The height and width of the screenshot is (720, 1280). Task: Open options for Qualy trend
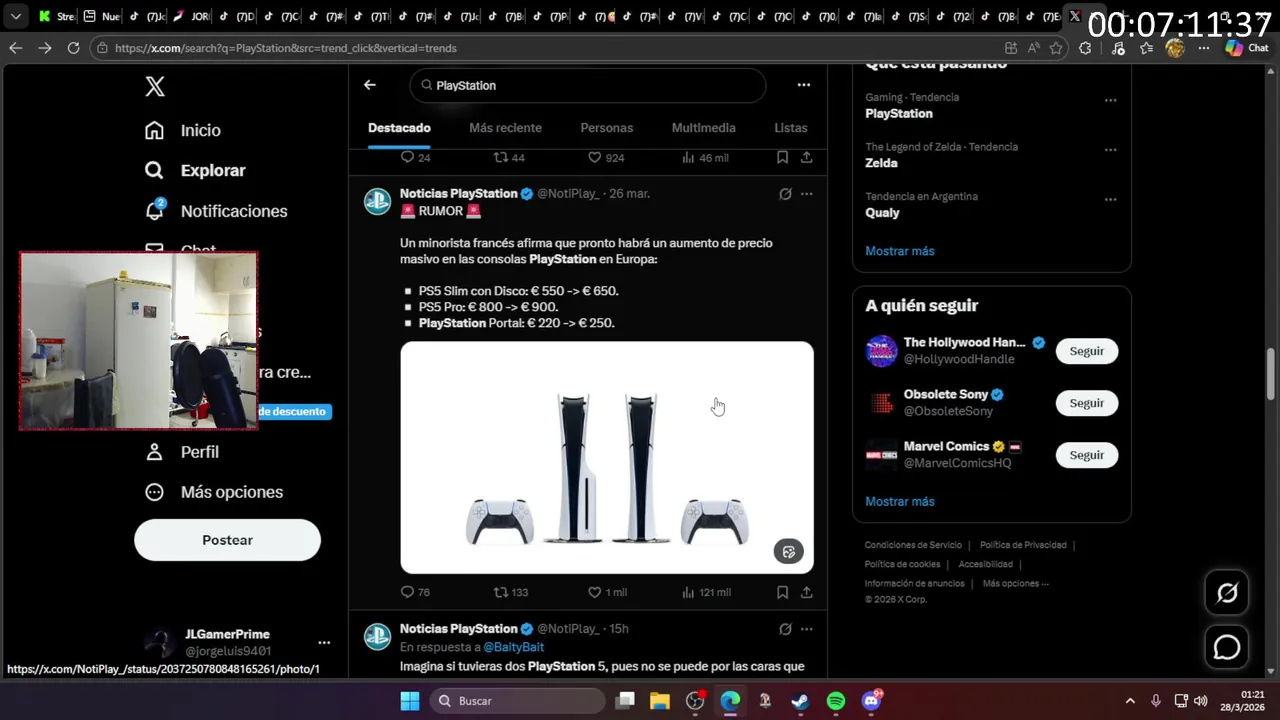(1110, 199)
